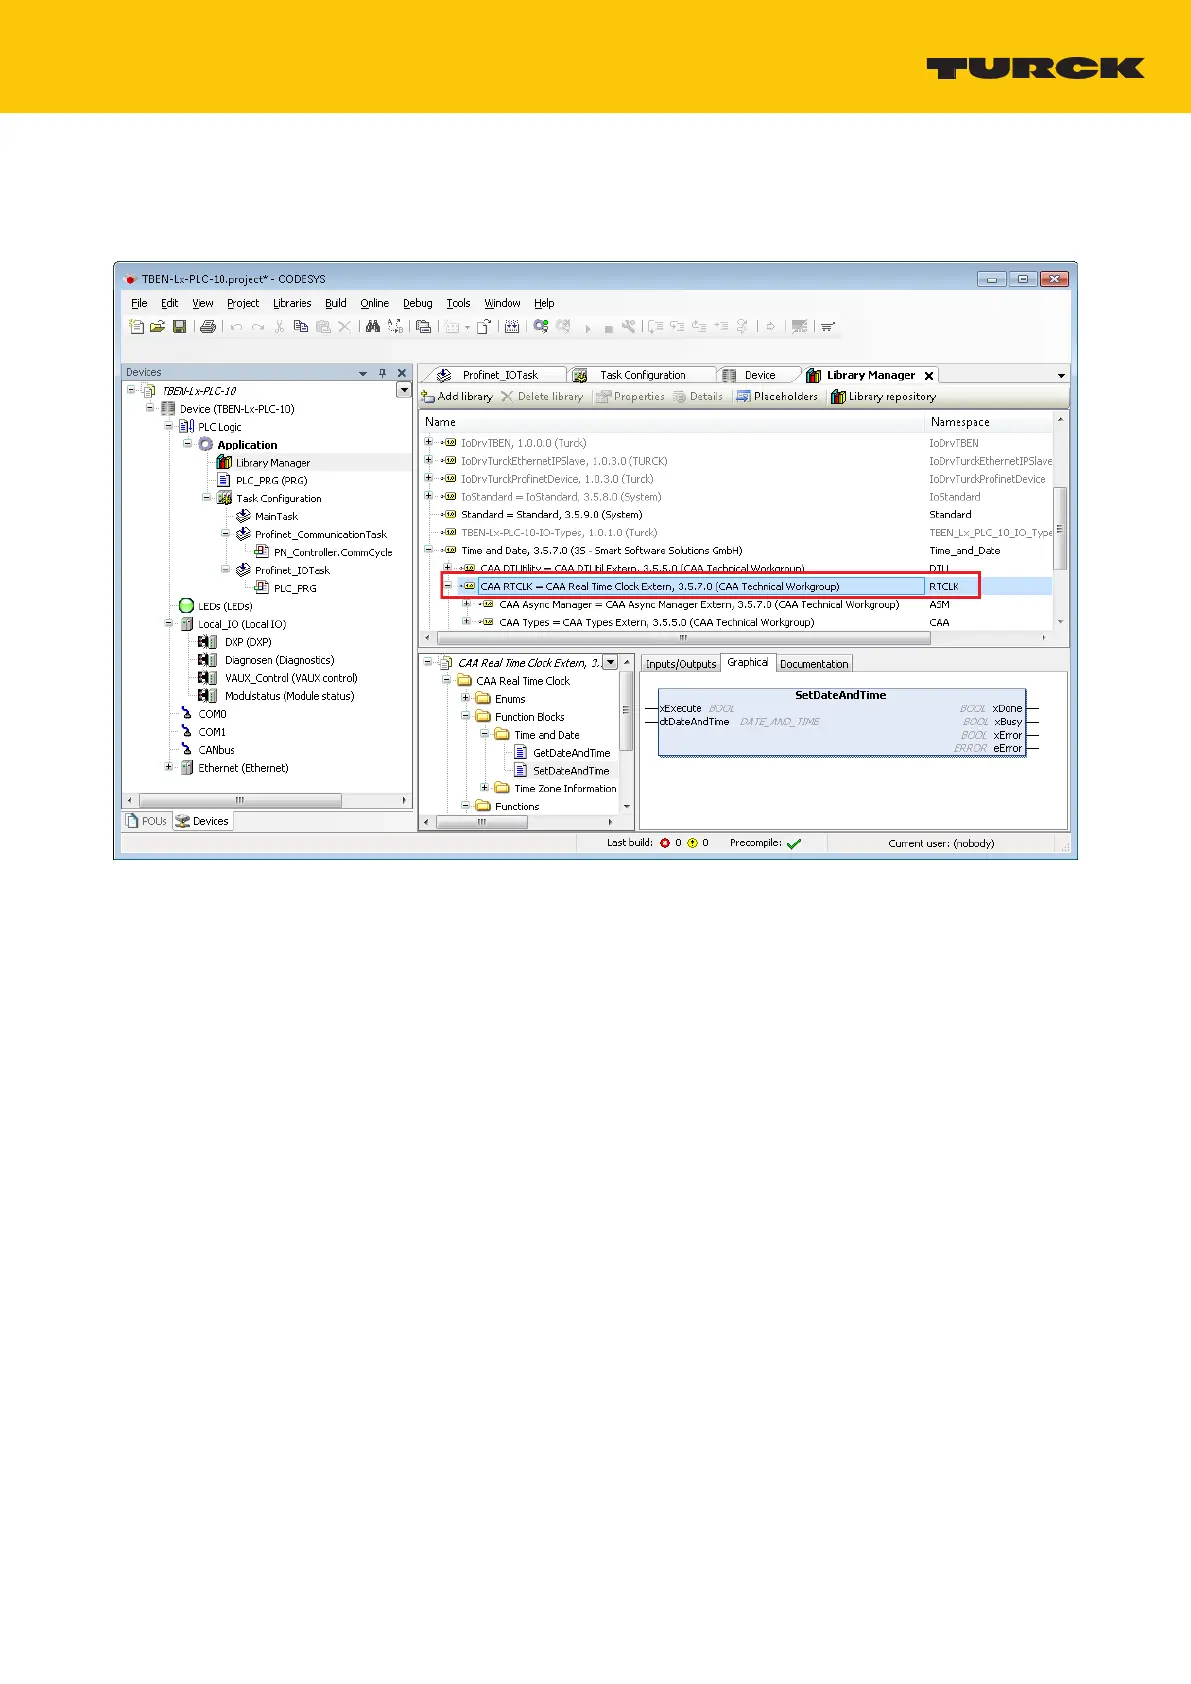Expand the Ethernet (Ethernet) device node
The width and height of the screenshot is (1191, 1684).
coord(169,768)
